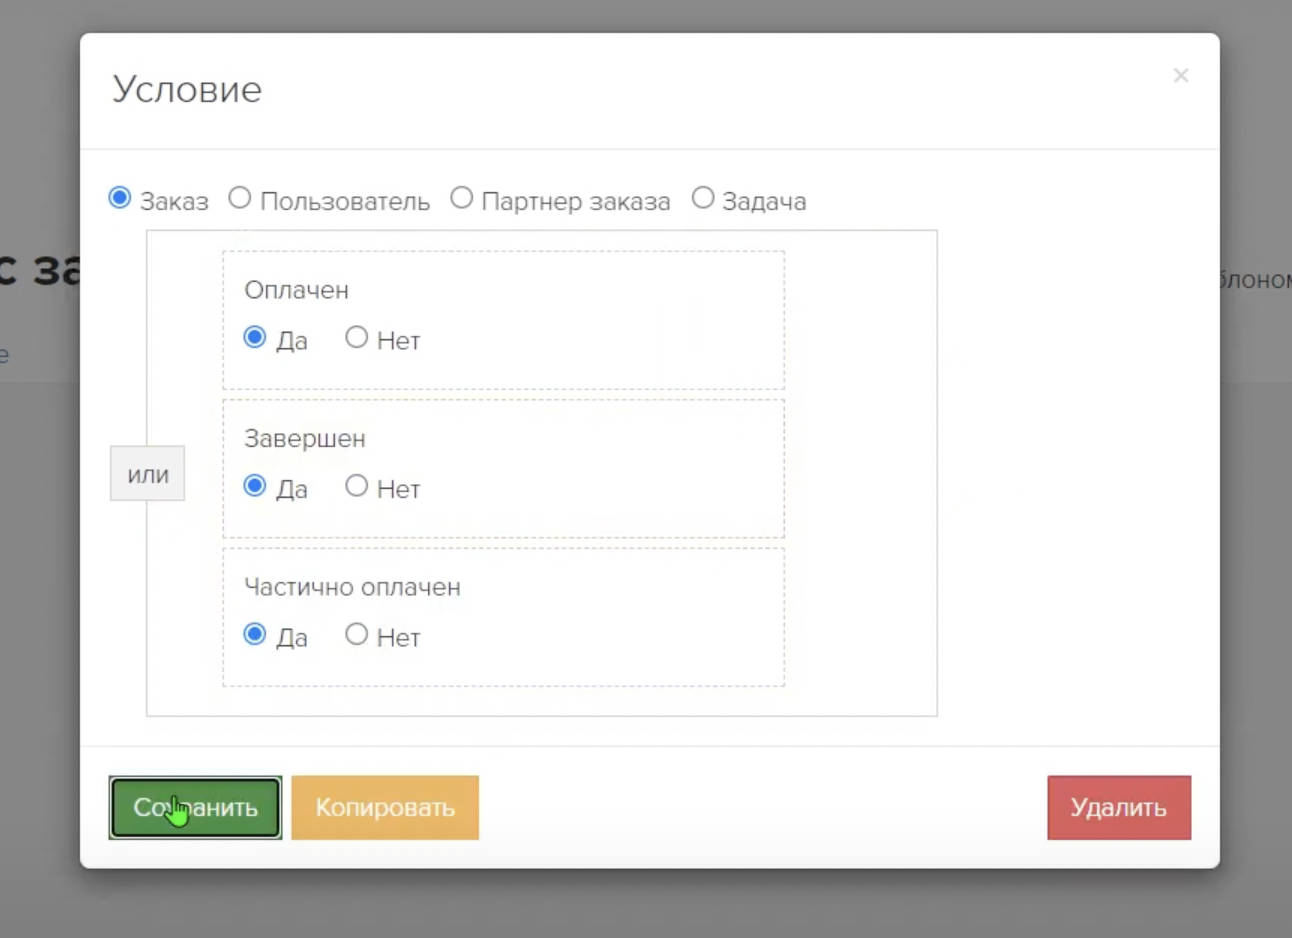Close the Условие dialog

(1181, 75)
